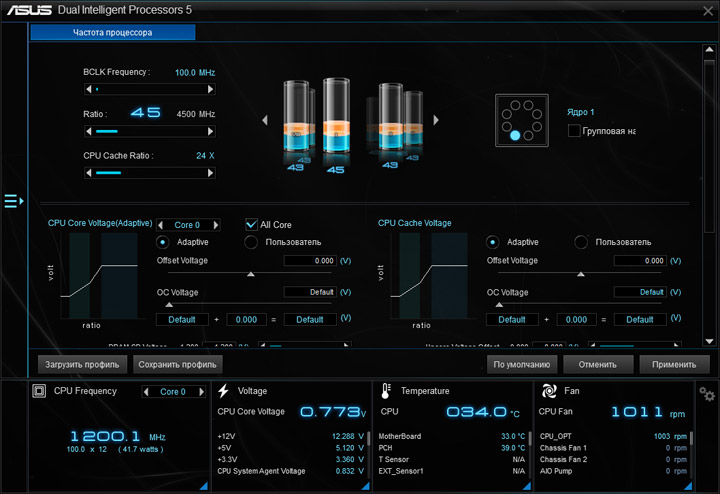Click the BCLK Frequency slider track
The image size is (720, 494).
click(x=150, y=89)
